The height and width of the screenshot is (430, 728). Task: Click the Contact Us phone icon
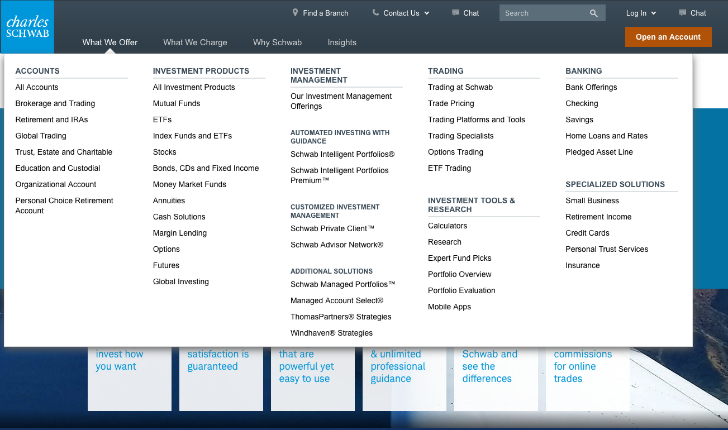pos(375,13)
